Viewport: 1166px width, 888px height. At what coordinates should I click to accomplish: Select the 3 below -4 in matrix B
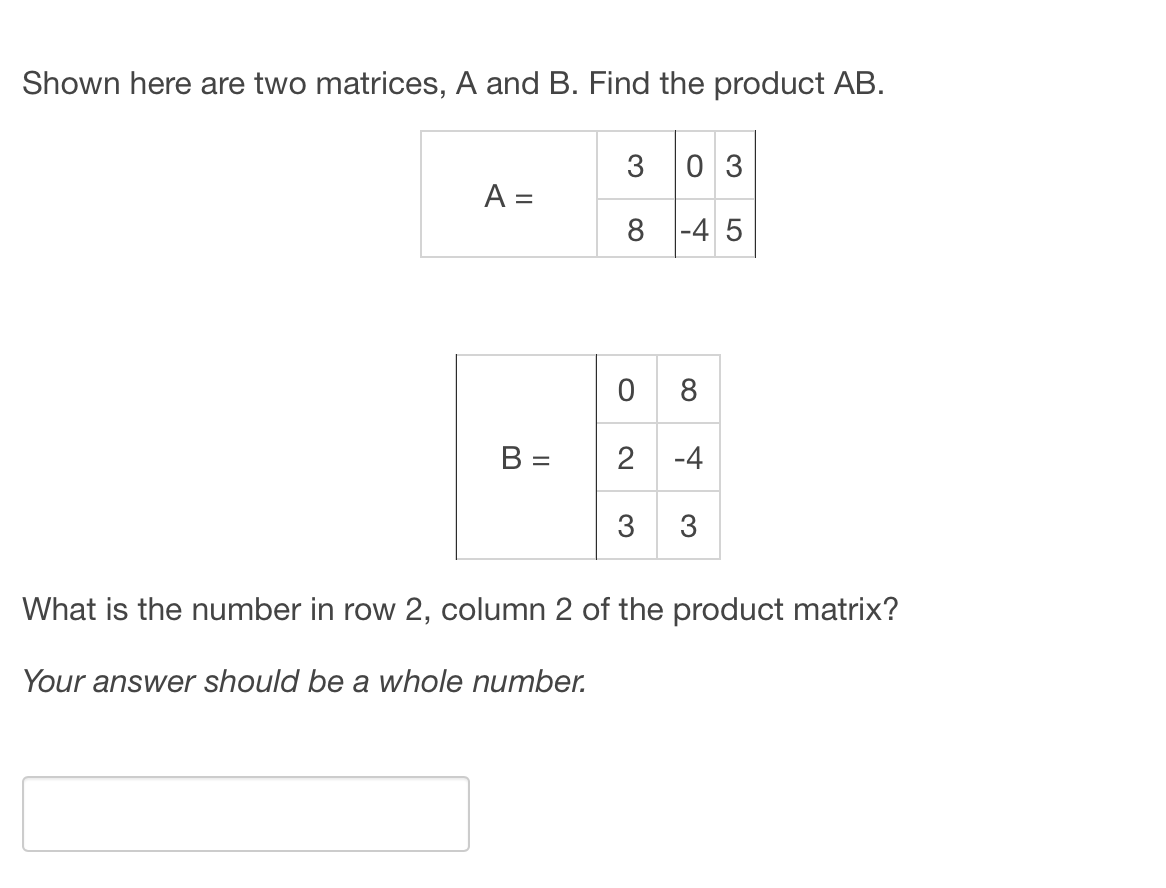point(689,525)
